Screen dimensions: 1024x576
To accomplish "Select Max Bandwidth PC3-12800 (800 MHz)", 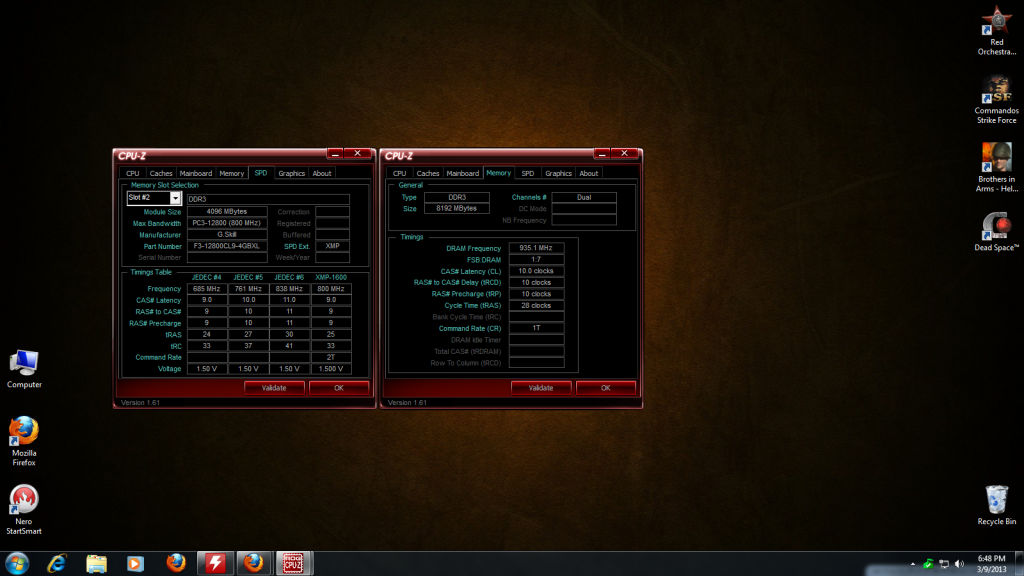I will tap(227, 223).
